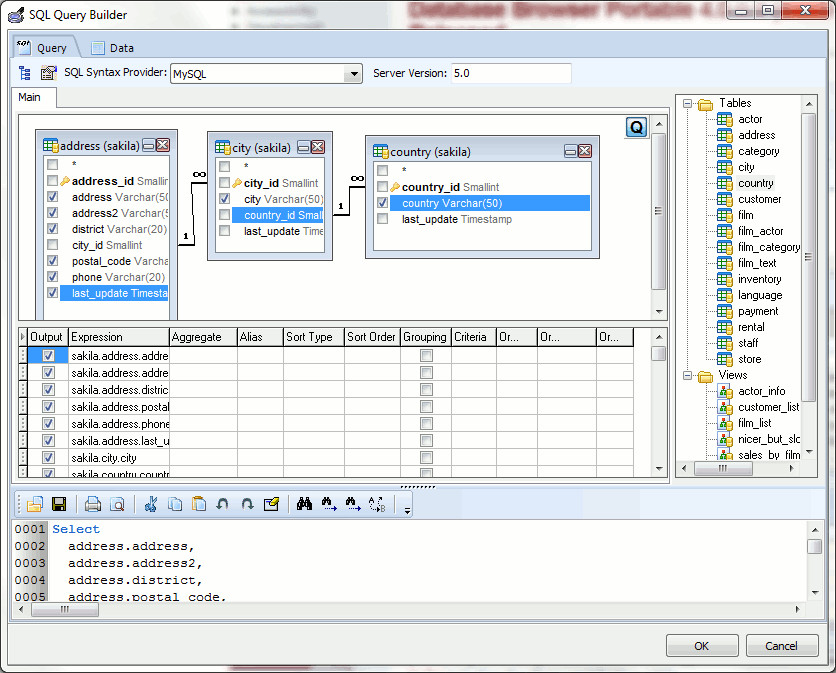Click the open file toolbar icon

[35, 504]
